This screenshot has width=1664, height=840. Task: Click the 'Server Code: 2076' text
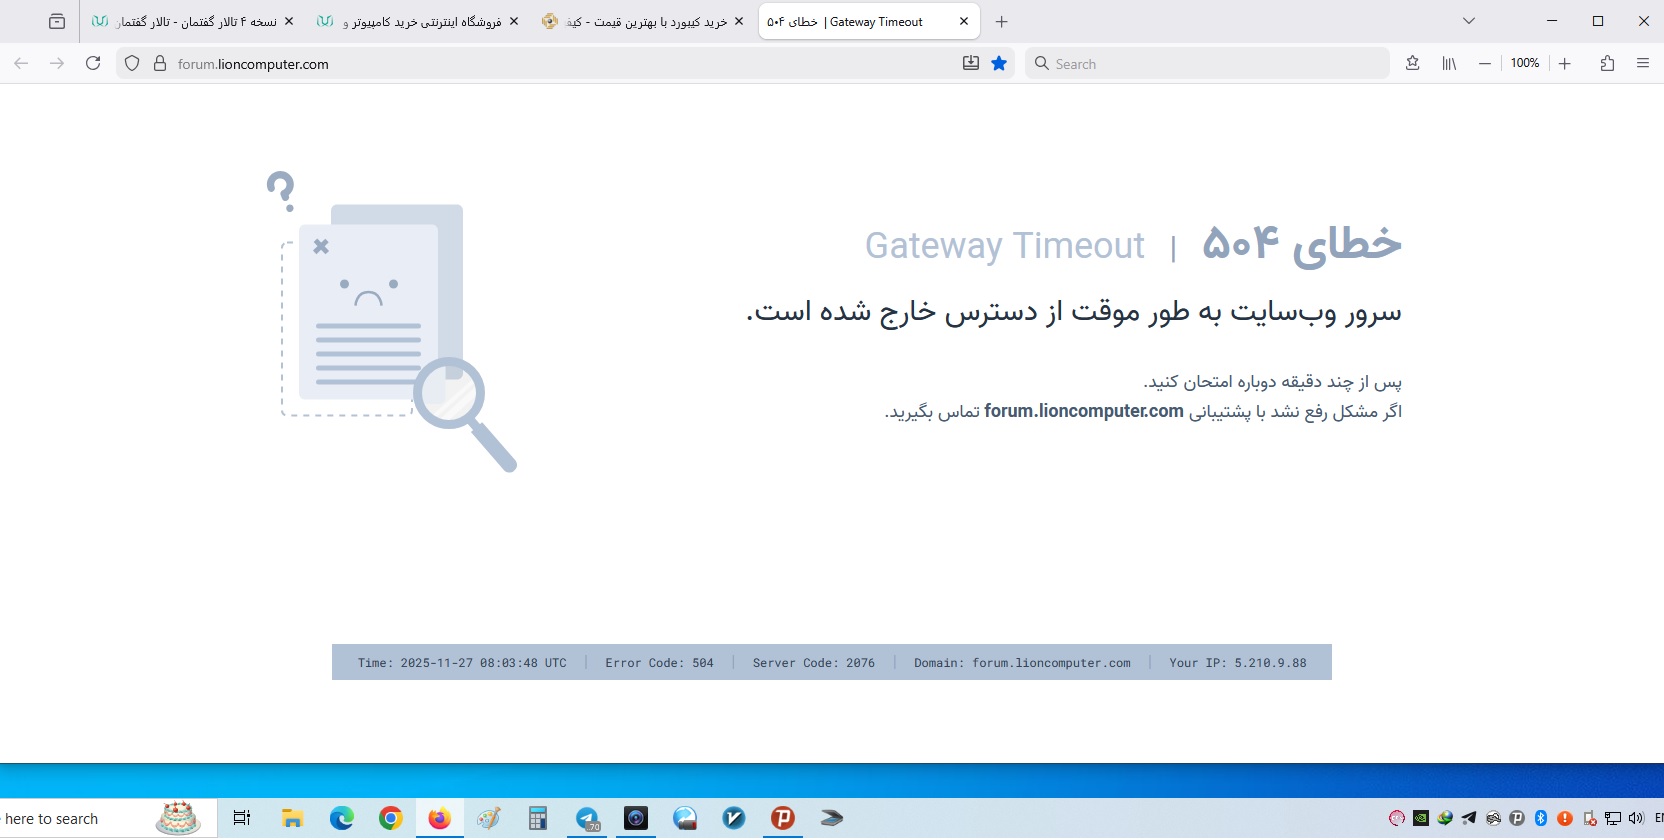814,663
